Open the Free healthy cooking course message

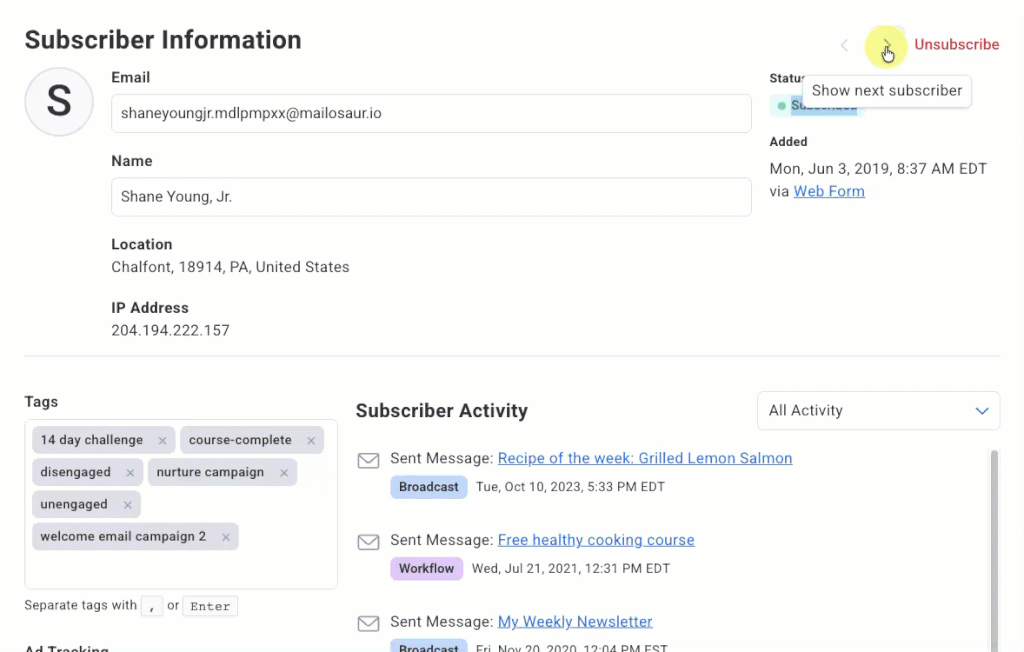pyautogui.click(x=595, y=539)
